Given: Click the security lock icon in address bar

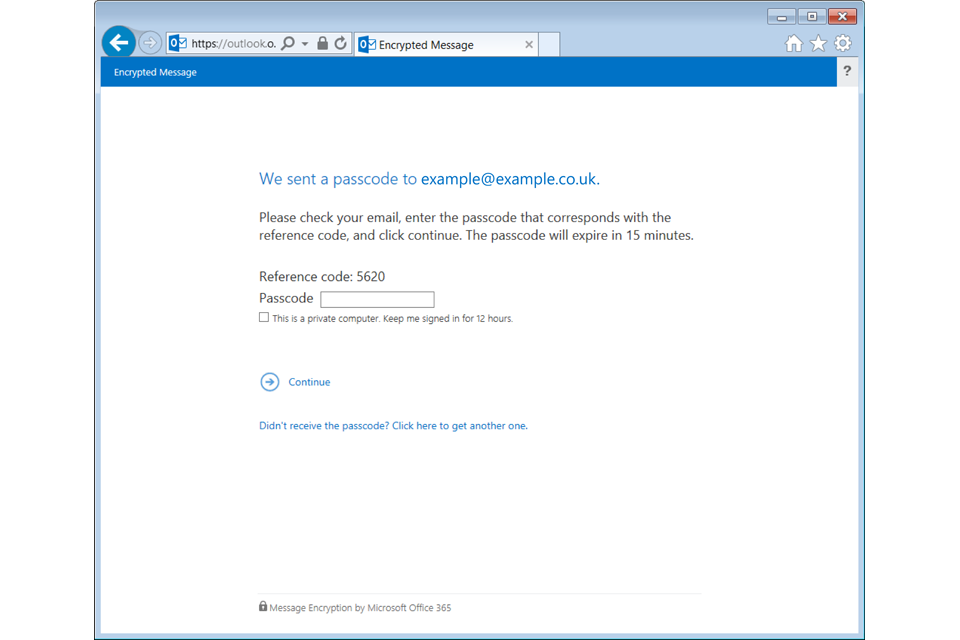Looking at the screenshot, I should (322, 43).
